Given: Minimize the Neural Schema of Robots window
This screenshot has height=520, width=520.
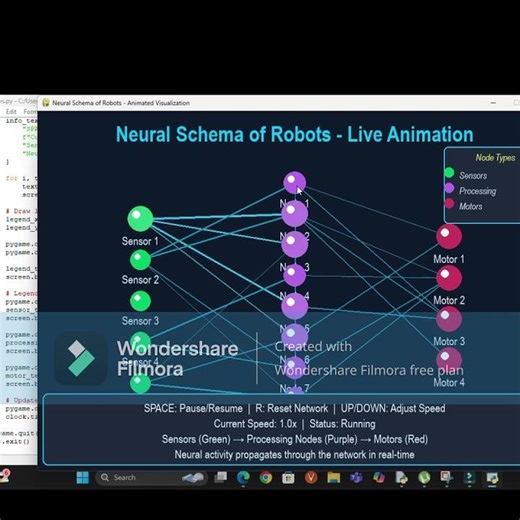Looking at the screenshot, I should [493, 103].
